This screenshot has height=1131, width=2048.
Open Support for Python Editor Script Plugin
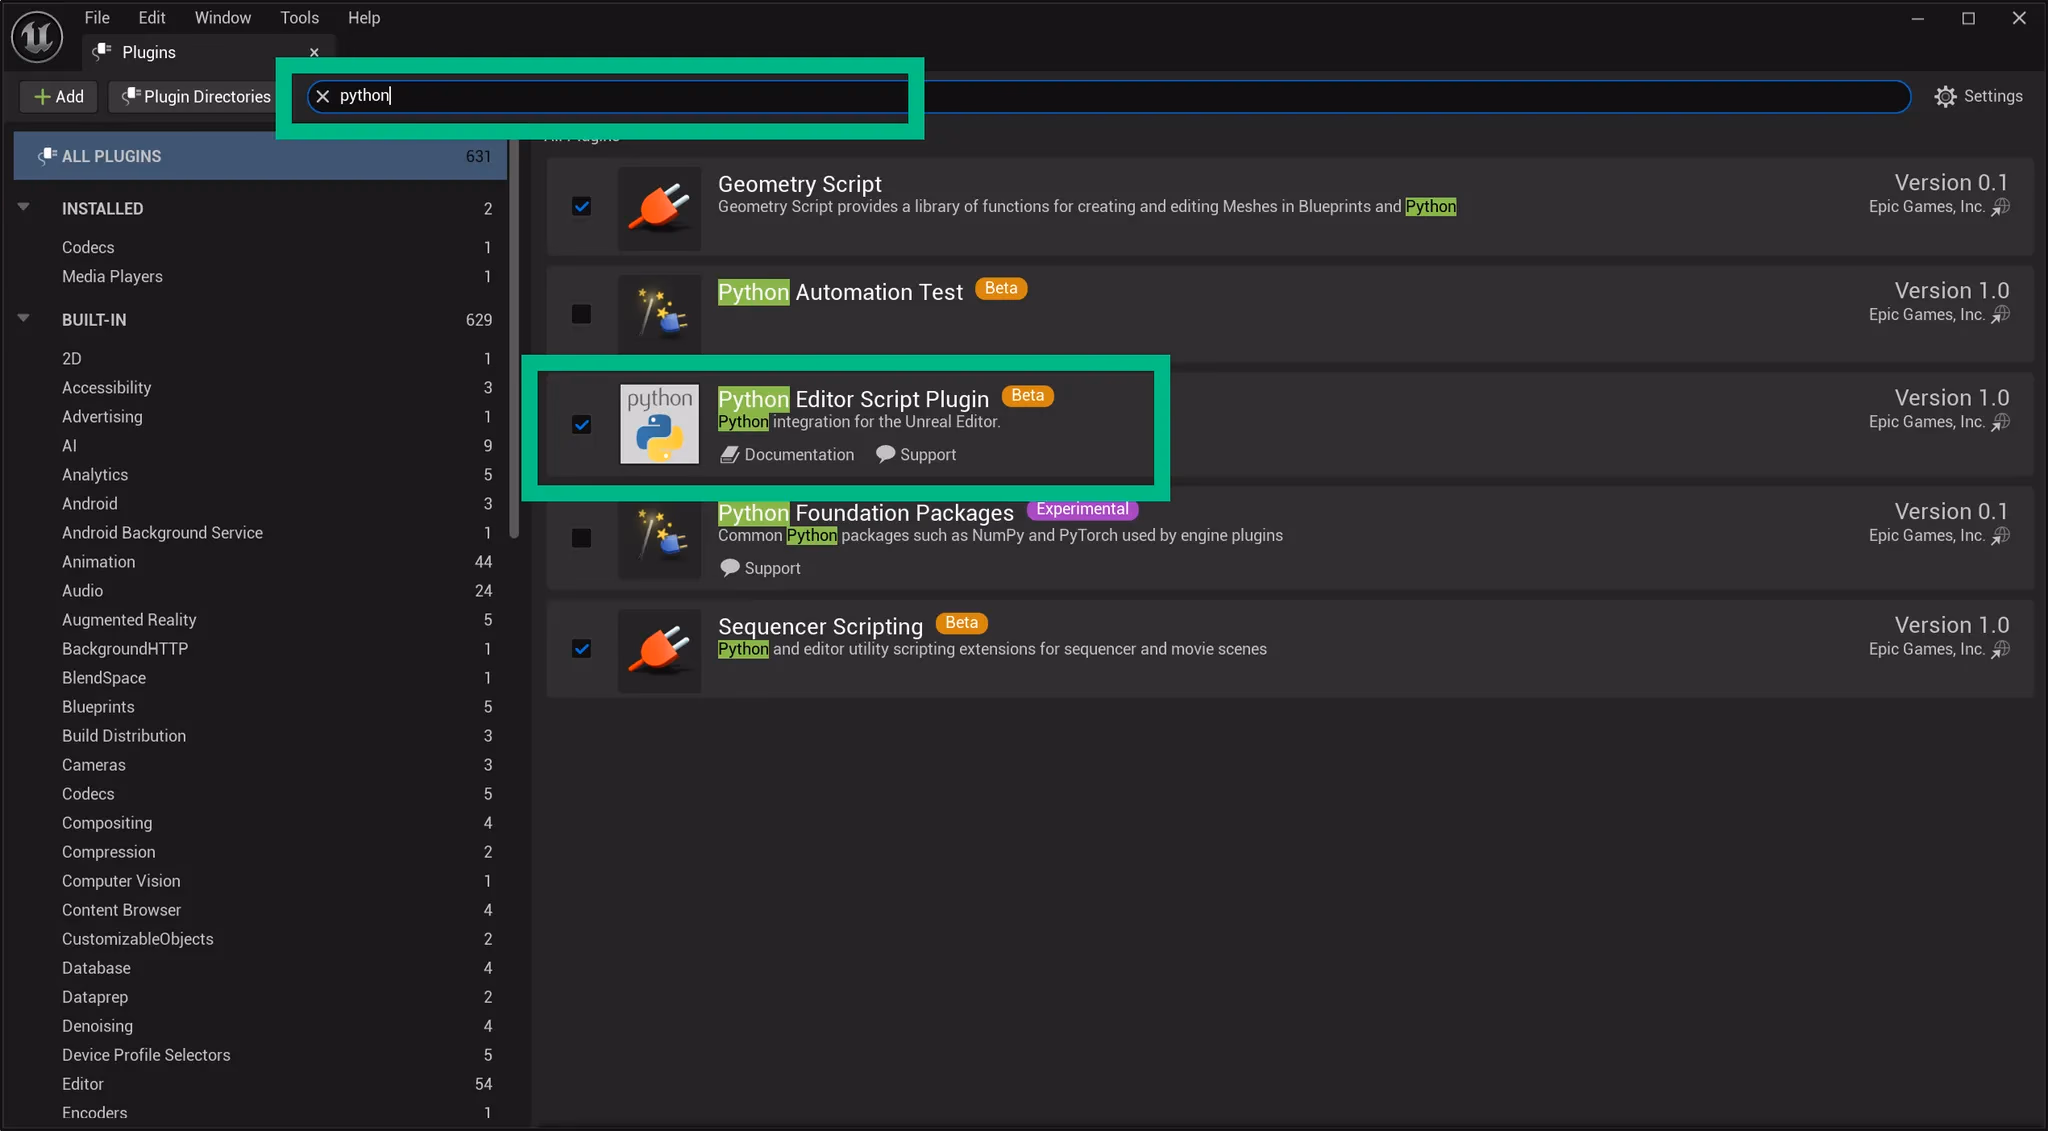pyautogui.click(x=916, y=454)
